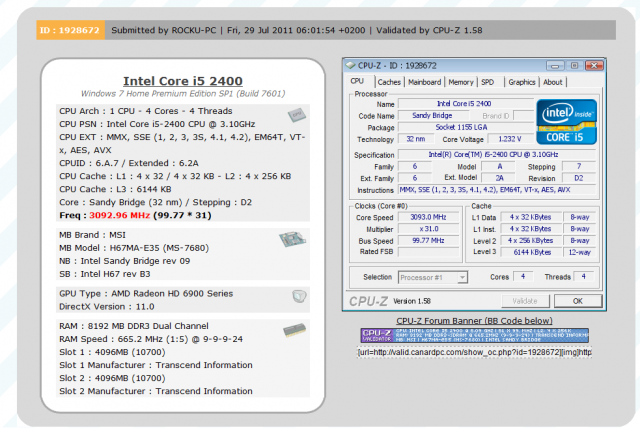Open the Graphics tab

[522, 82]
